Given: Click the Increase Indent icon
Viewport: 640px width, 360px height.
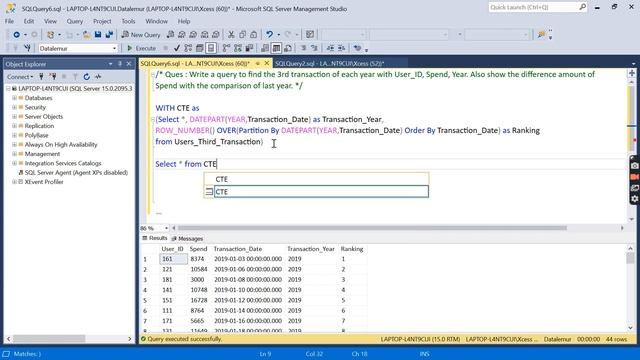Looking at the screenshot, I should pos(342,48).
